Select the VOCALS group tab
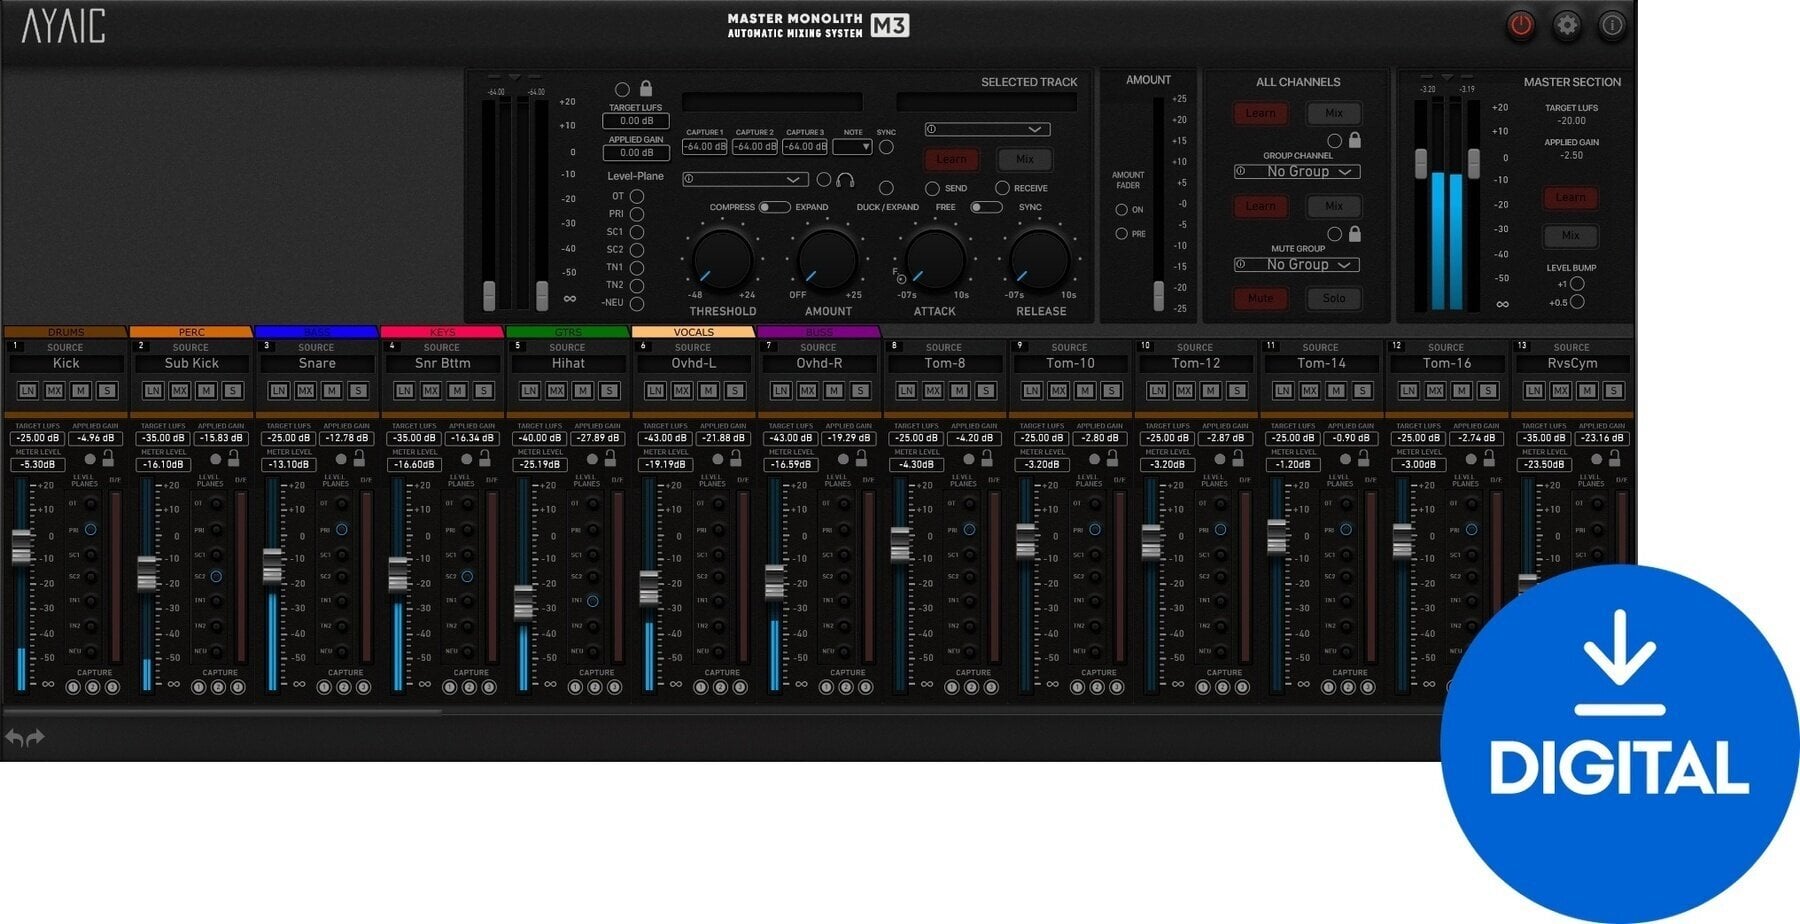This screenshot has height=924, width=1800. 693,332
